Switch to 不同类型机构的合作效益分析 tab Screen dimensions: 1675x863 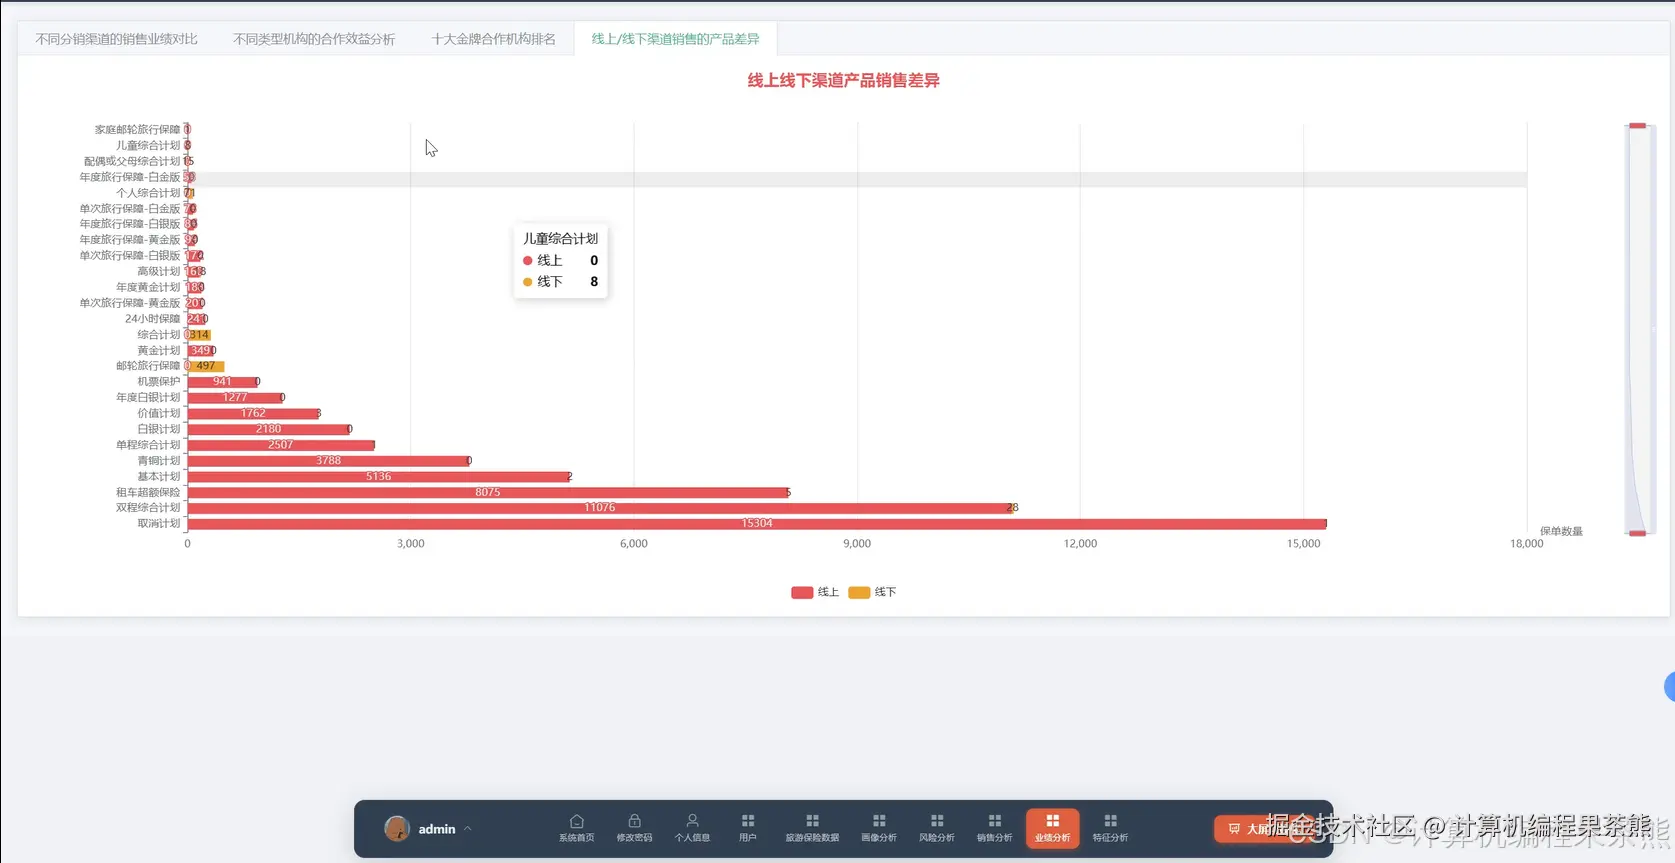coord(314,39)
